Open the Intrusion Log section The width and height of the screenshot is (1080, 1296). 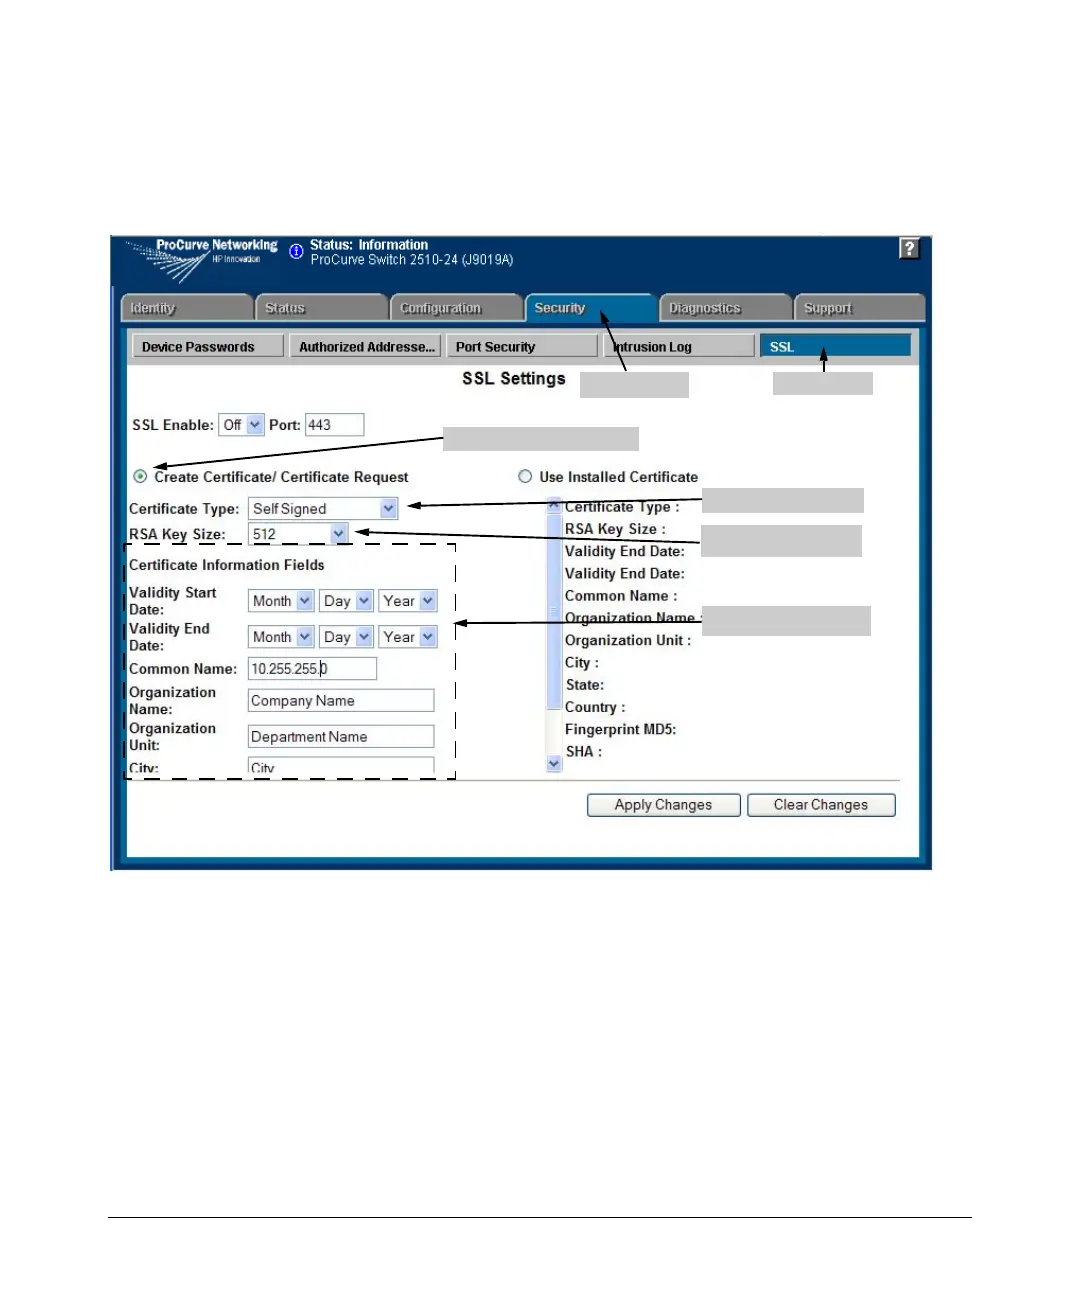679,347
